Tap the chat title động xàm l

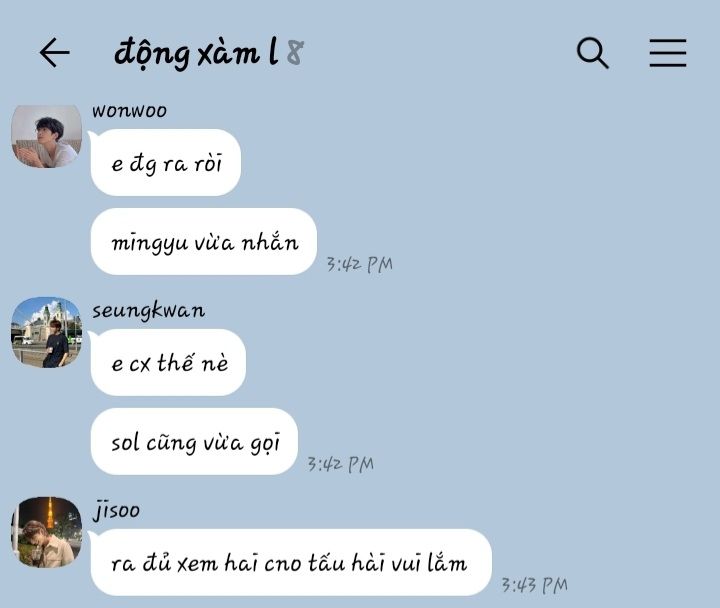196,53
